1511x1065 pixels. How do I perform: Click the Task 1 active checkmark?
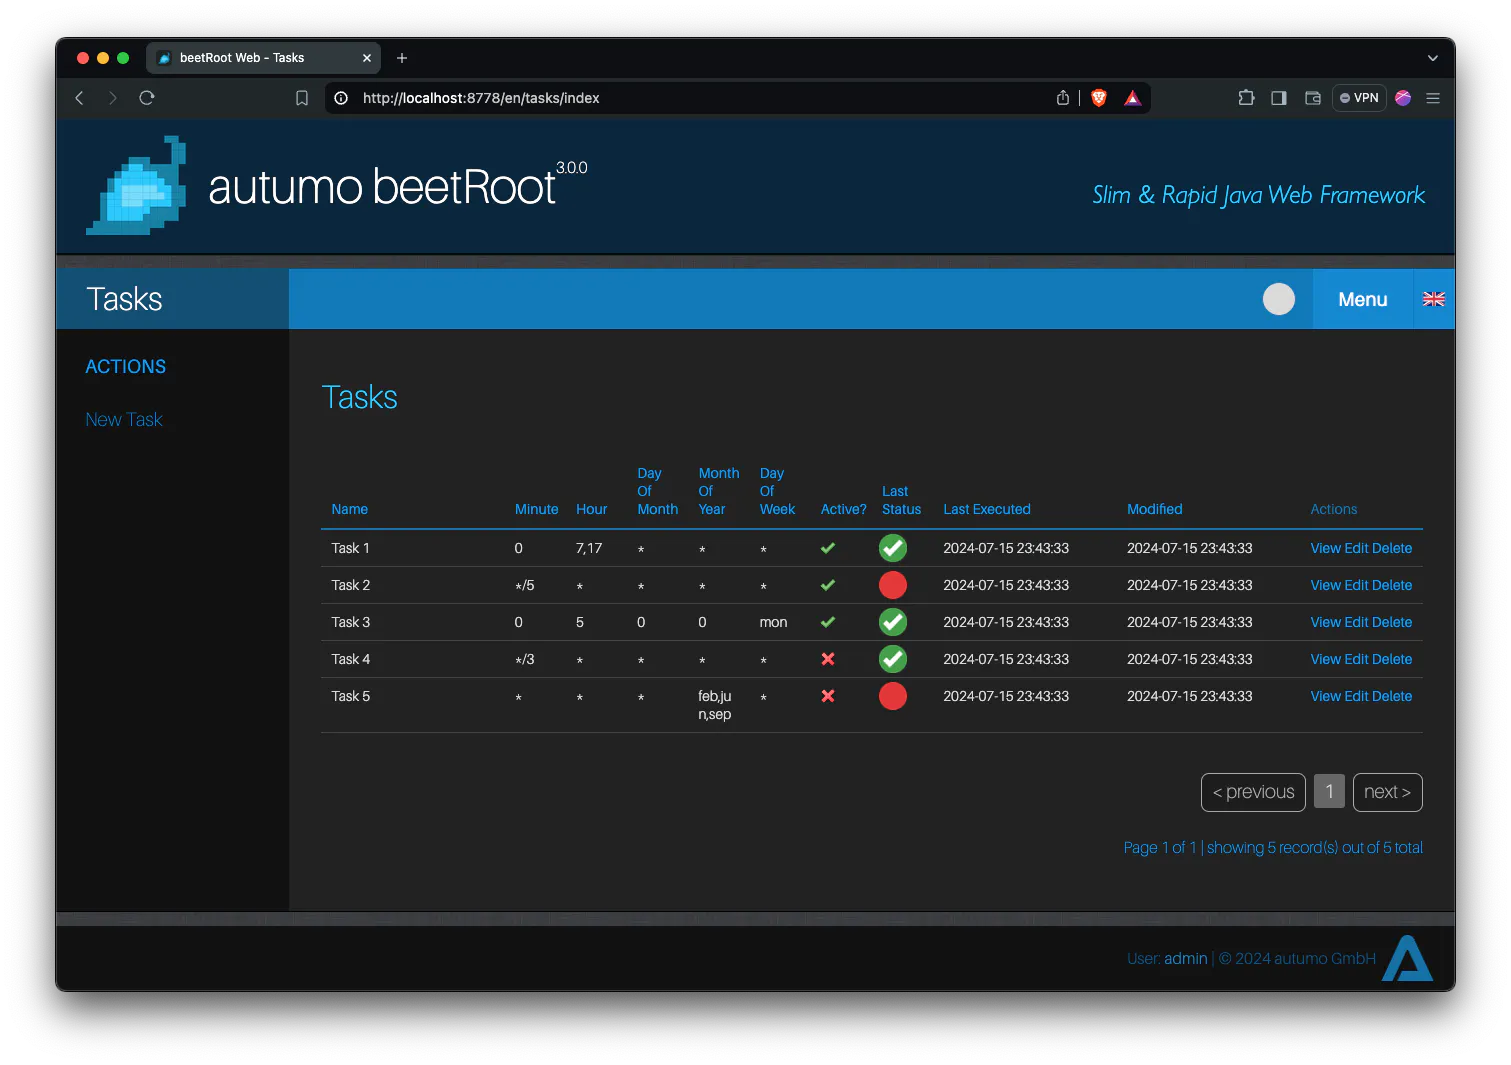(x=828, y=548)
